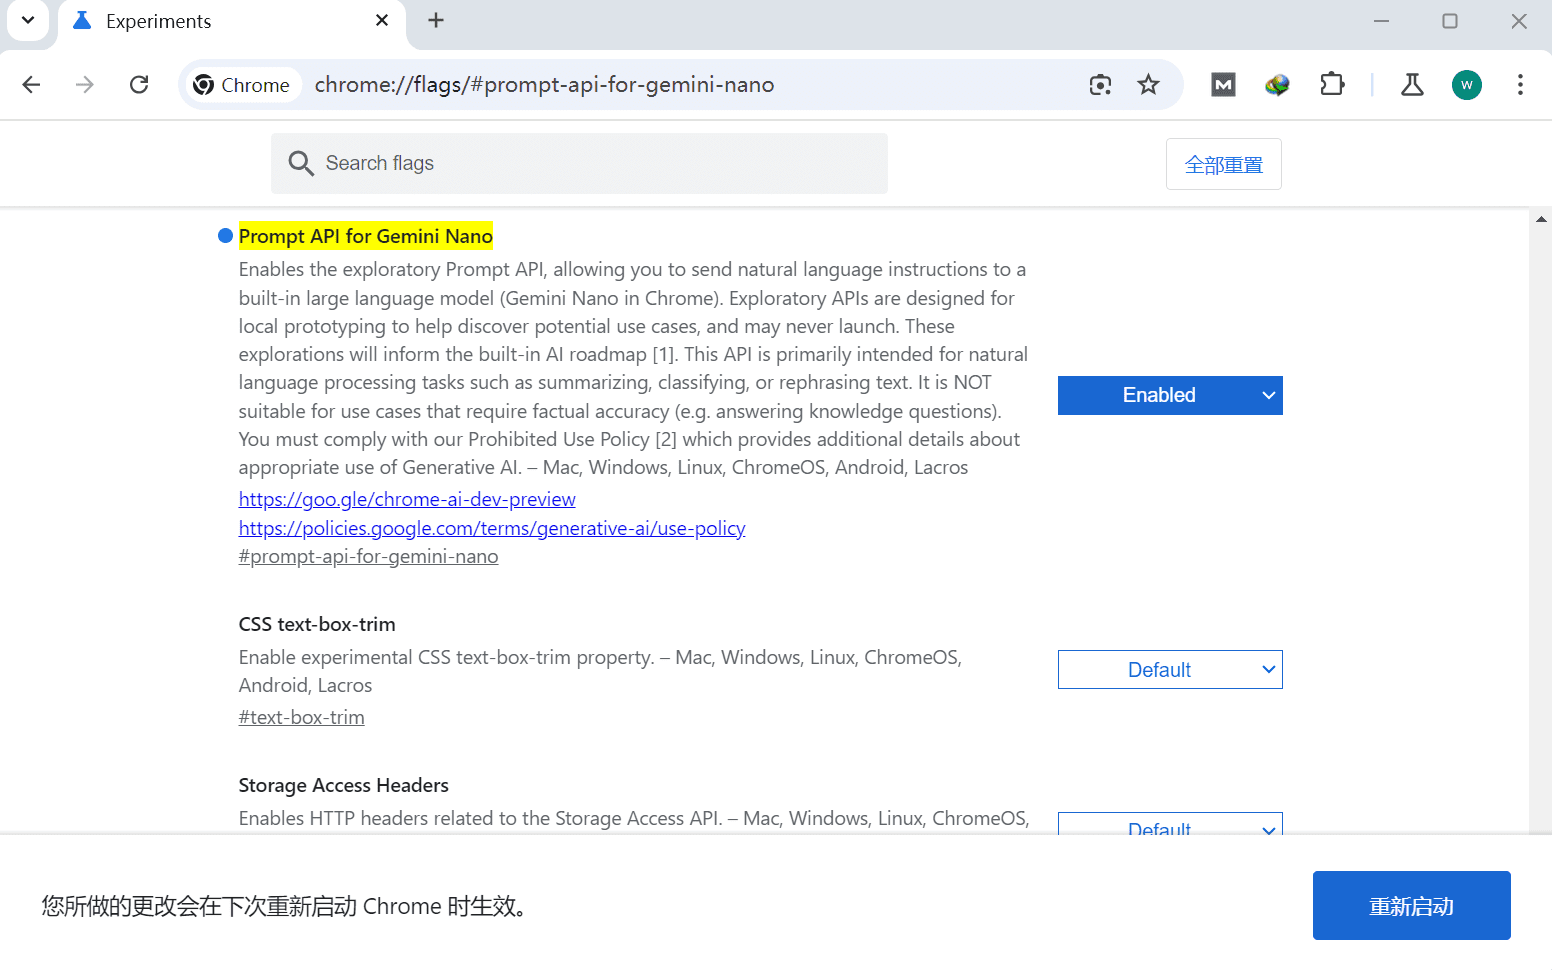Screen dimensions: 1552x970
Task: Open the Storage Access Headers dropdown
Action: pos(1169,828)
